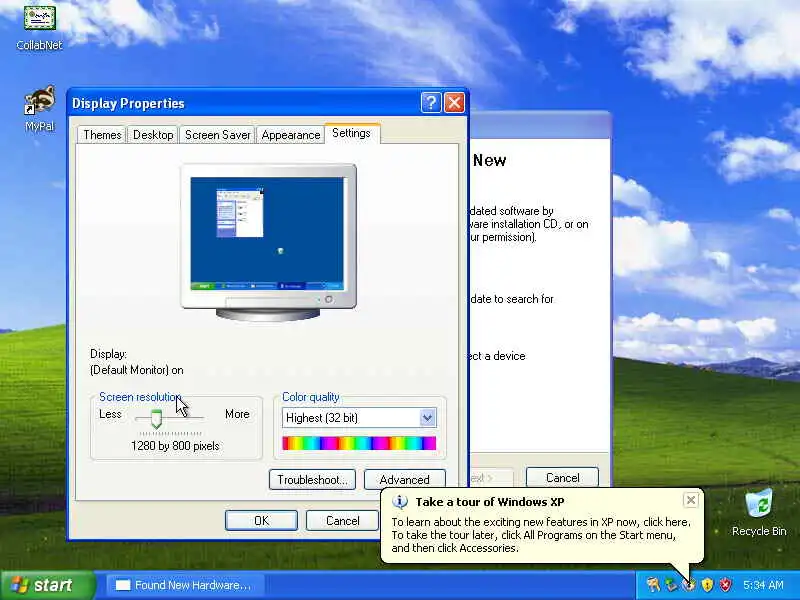Click the keys icon in the system tray

coord(653,585)
